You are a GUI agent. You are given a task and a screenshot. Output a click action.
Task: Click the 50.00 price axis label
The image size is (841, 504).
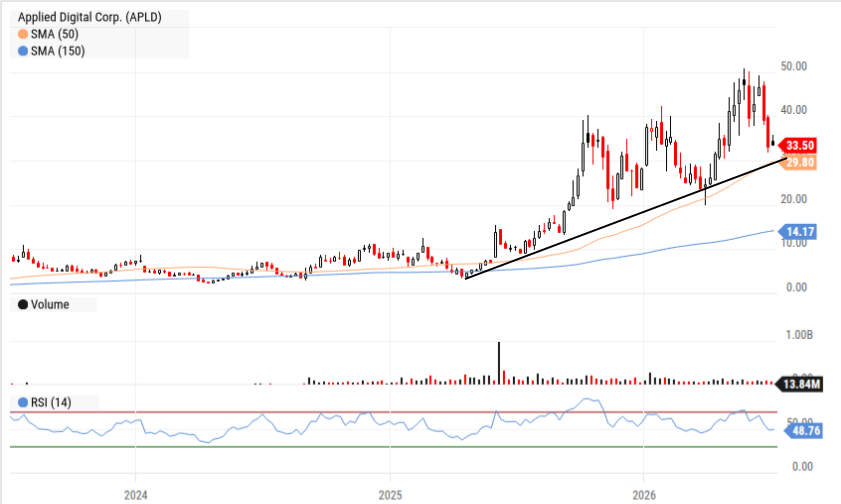click(x=794, y=66)
